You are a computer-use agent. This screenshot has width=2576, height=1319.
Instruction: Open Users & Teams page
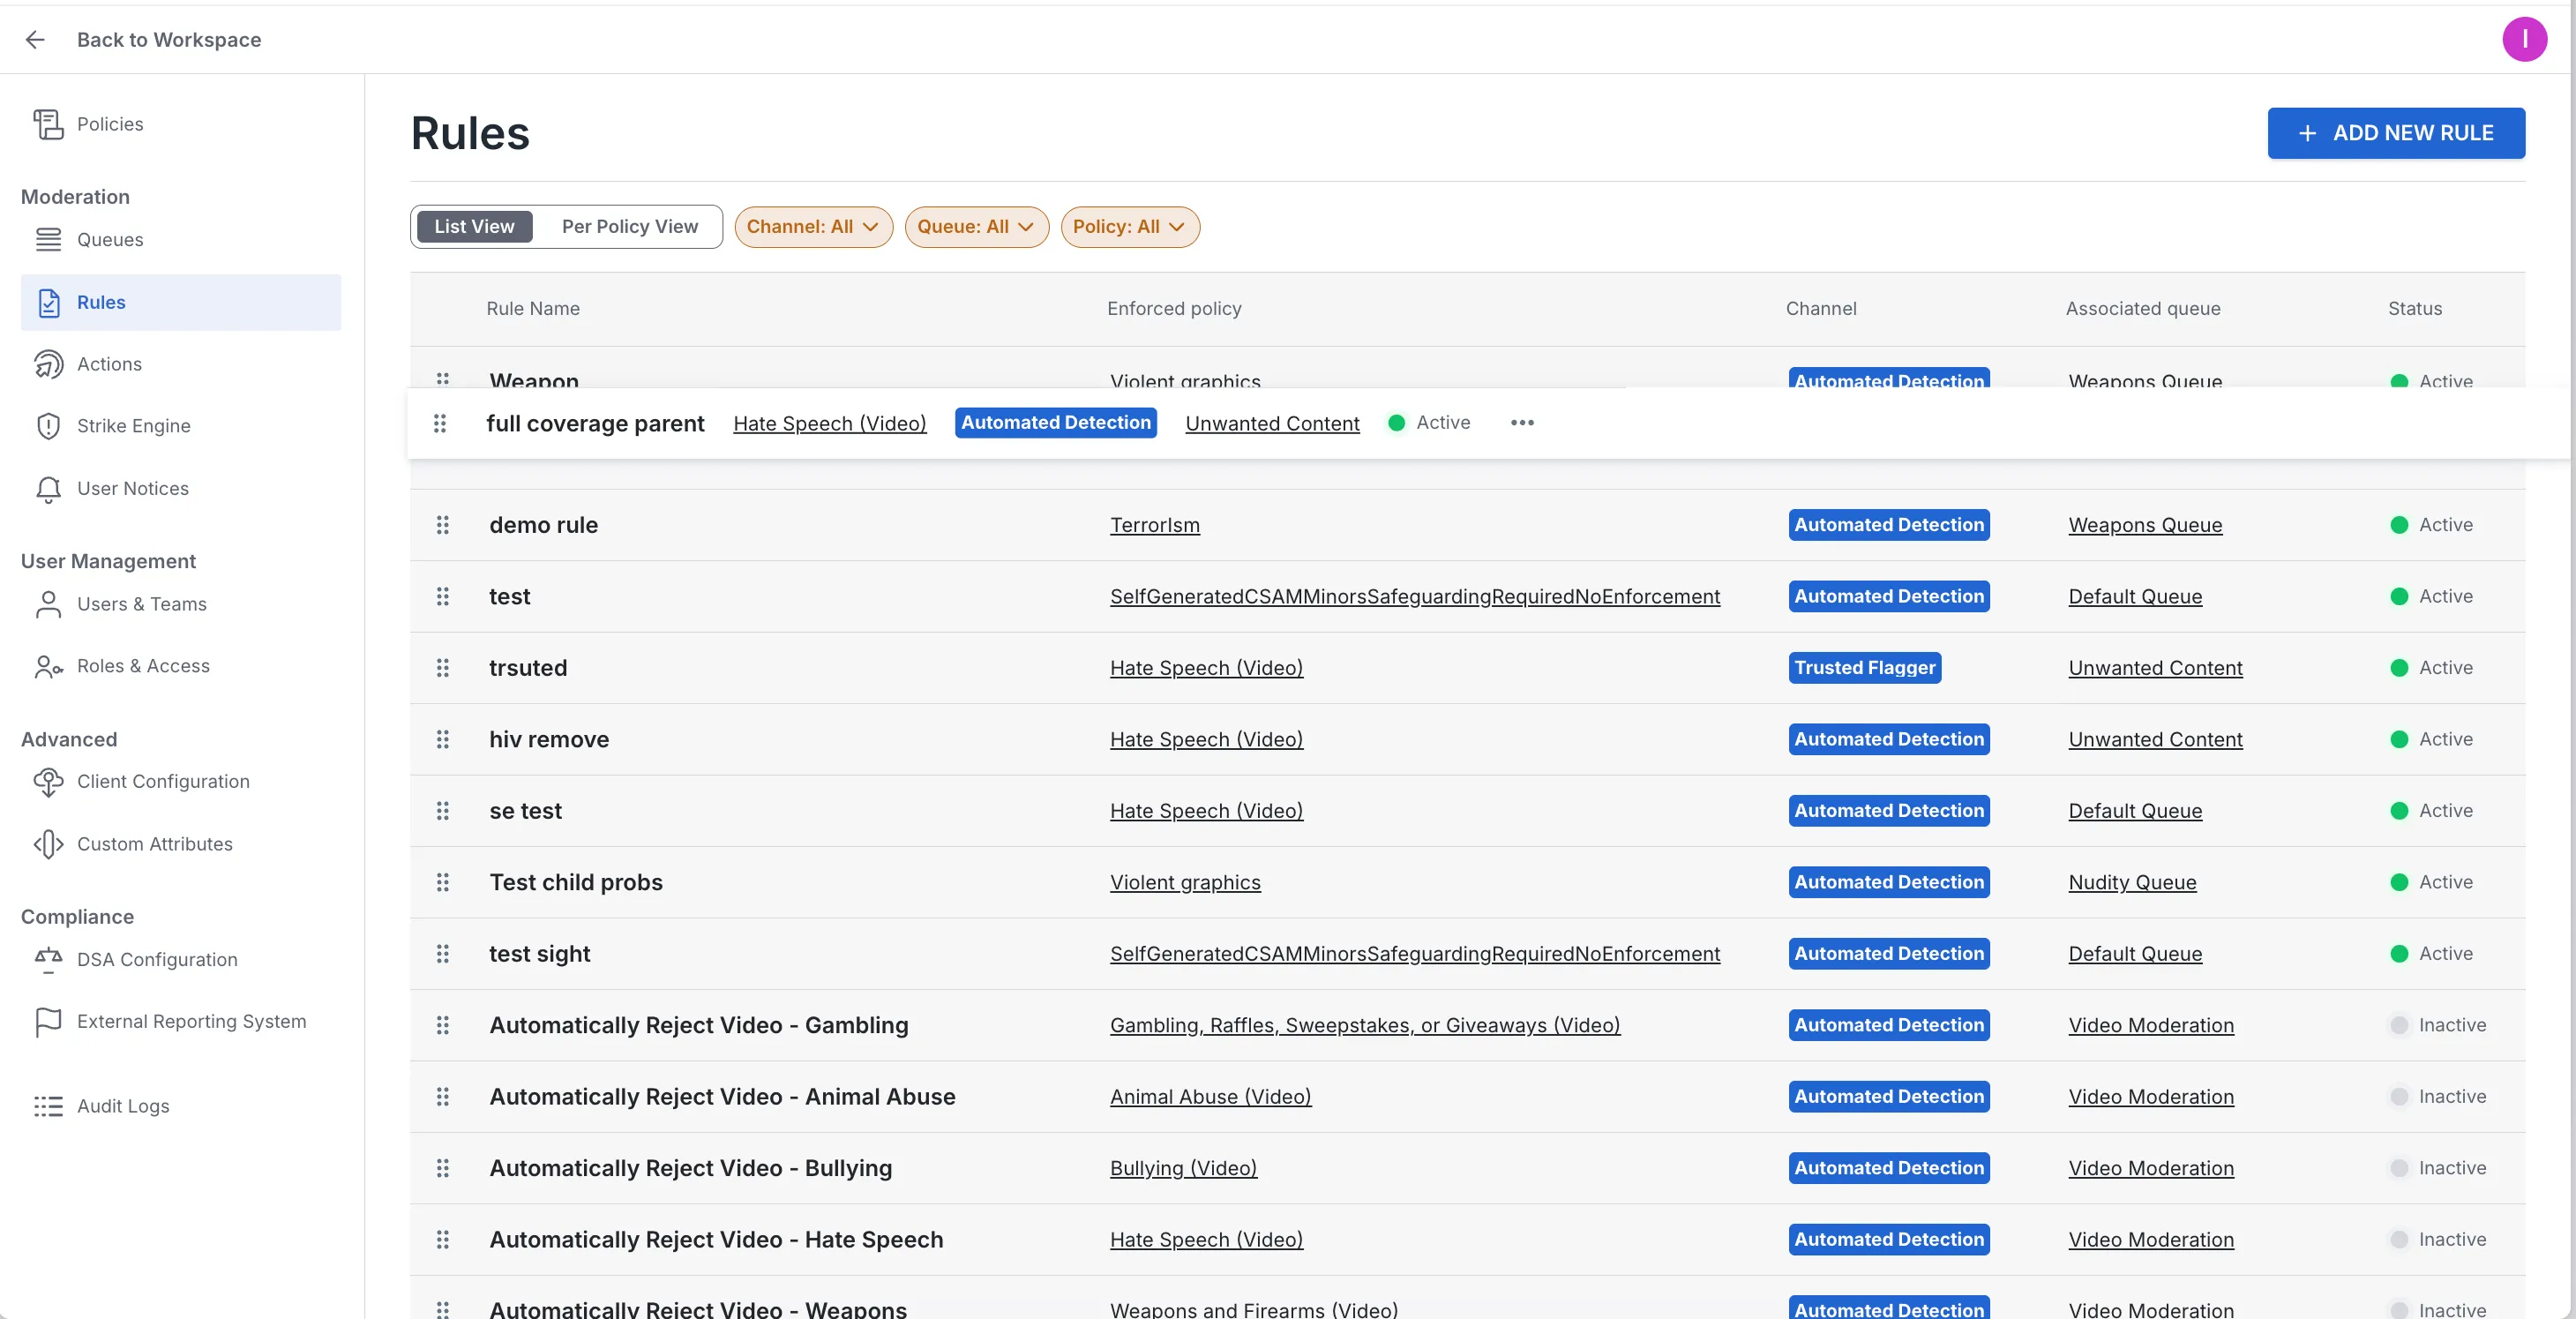[141, 604]
